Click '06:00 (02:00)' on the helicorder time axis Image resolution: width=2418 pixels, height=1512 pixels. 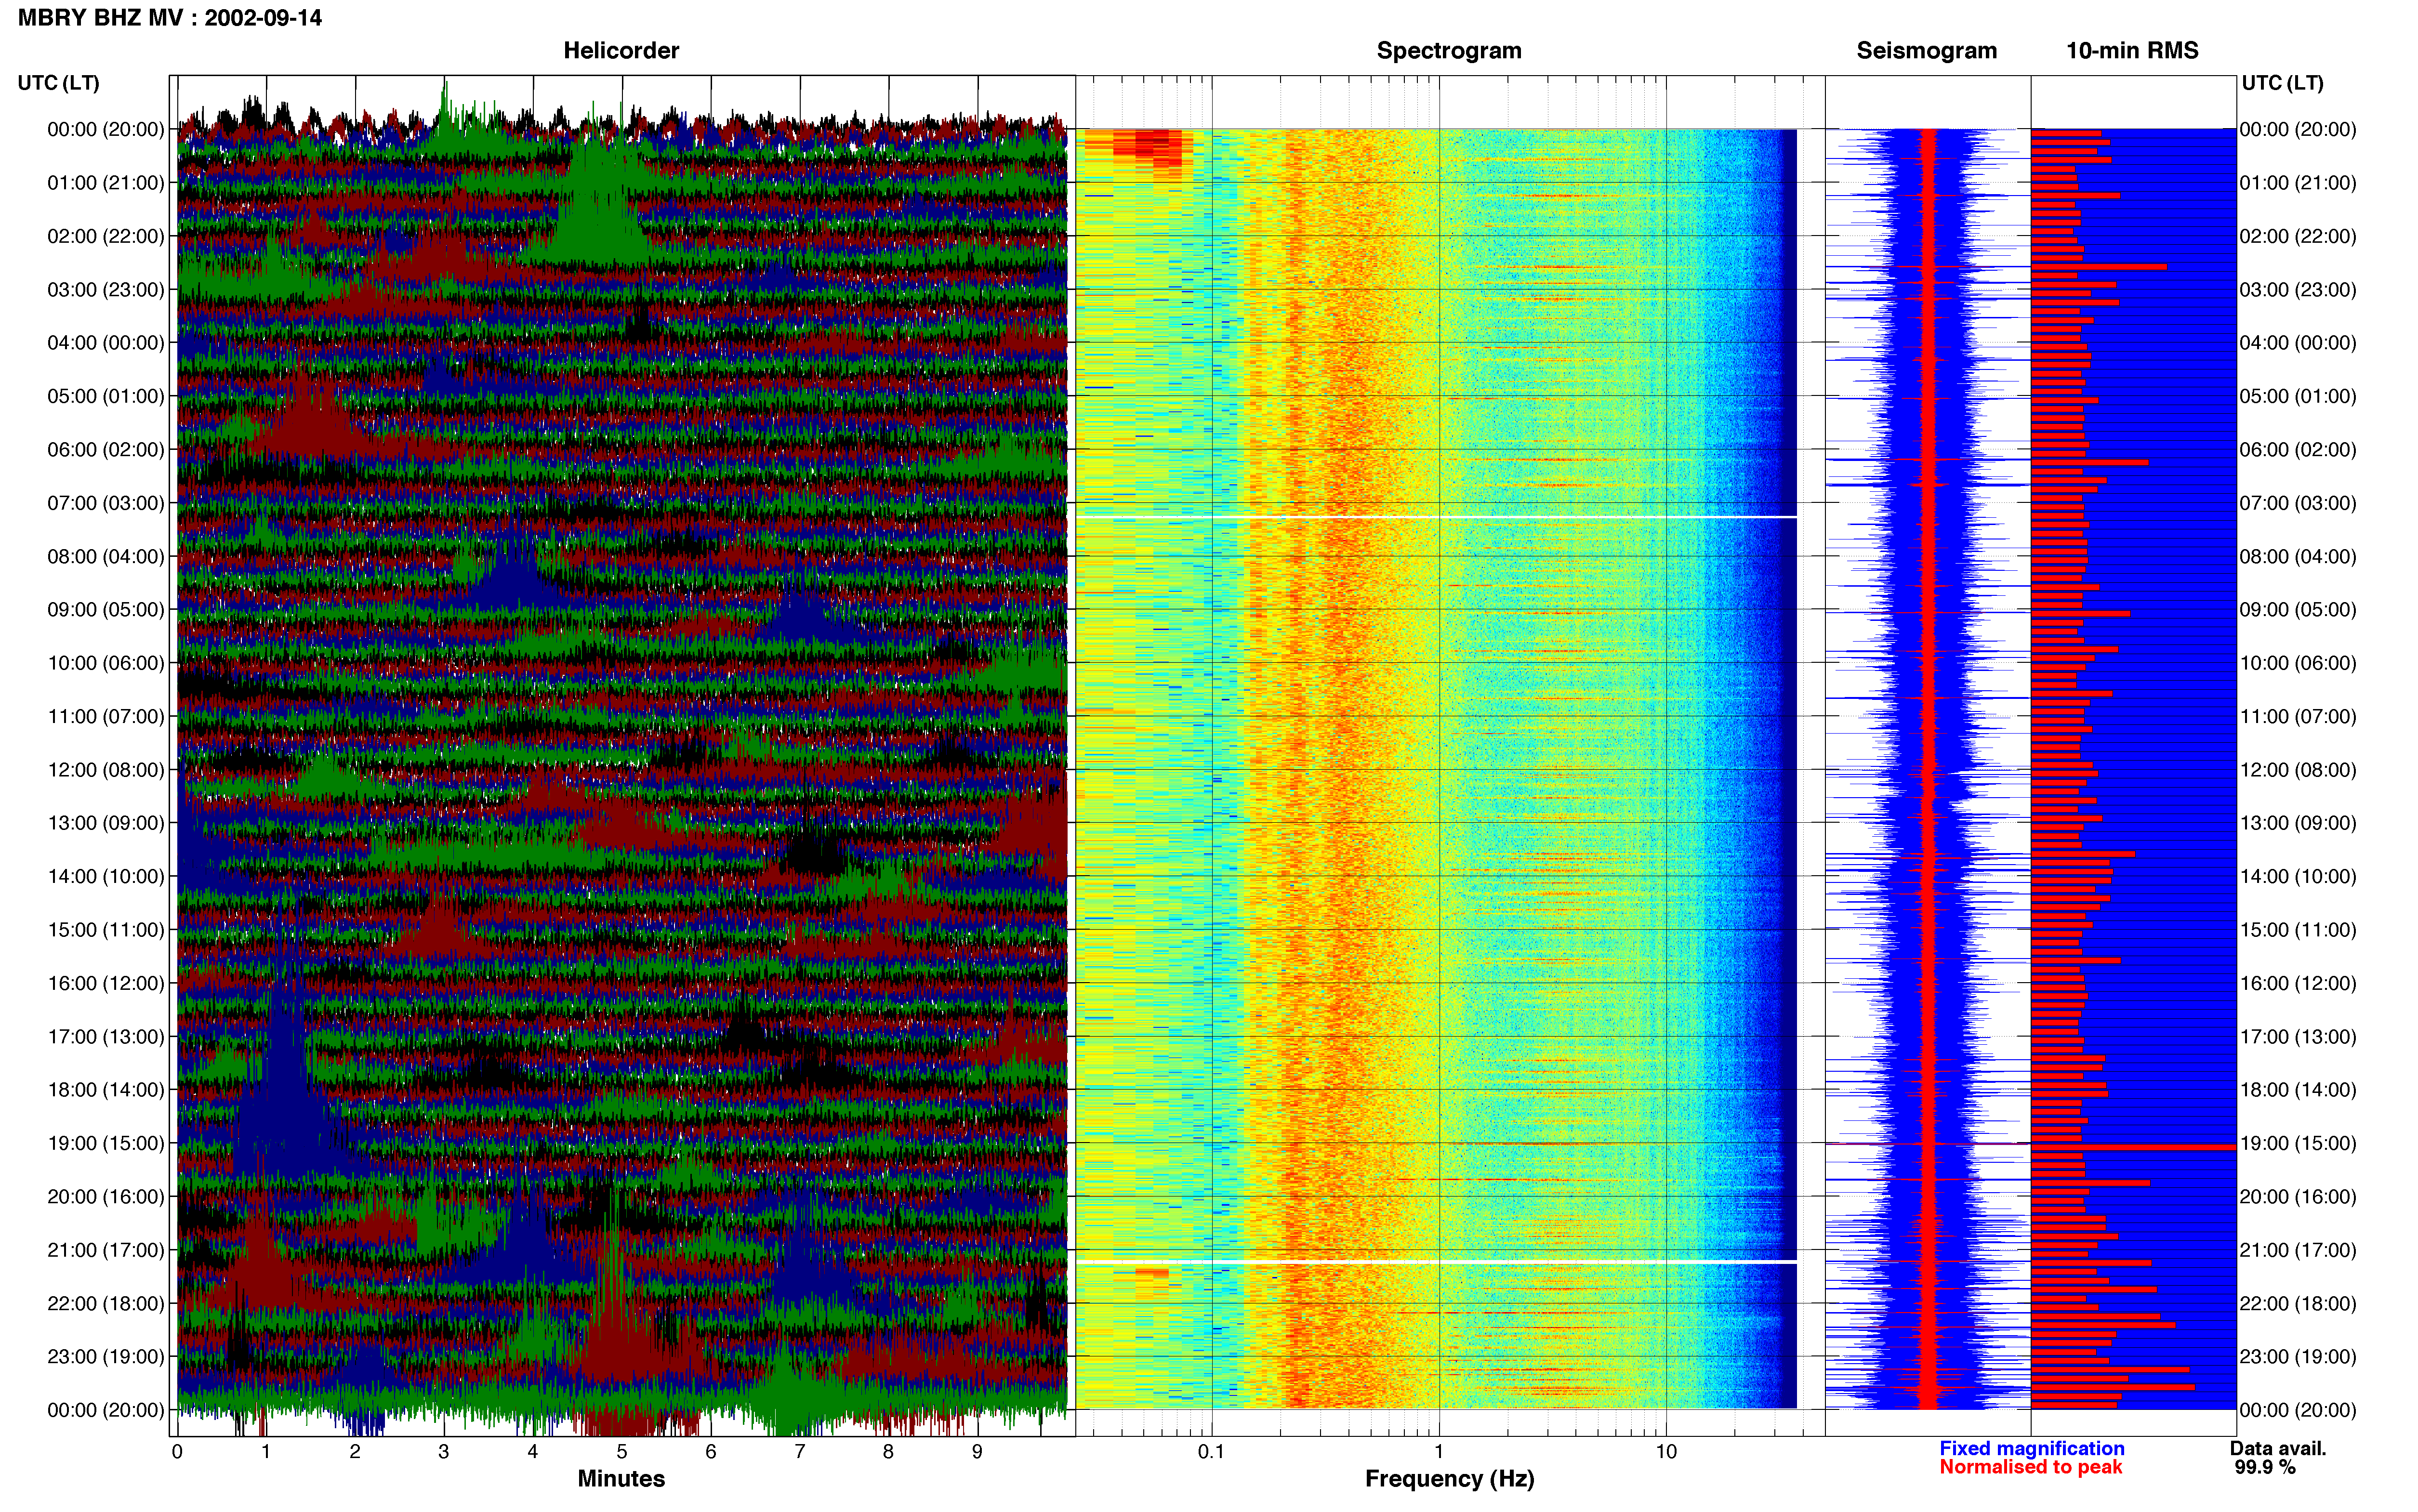[106, 450]
